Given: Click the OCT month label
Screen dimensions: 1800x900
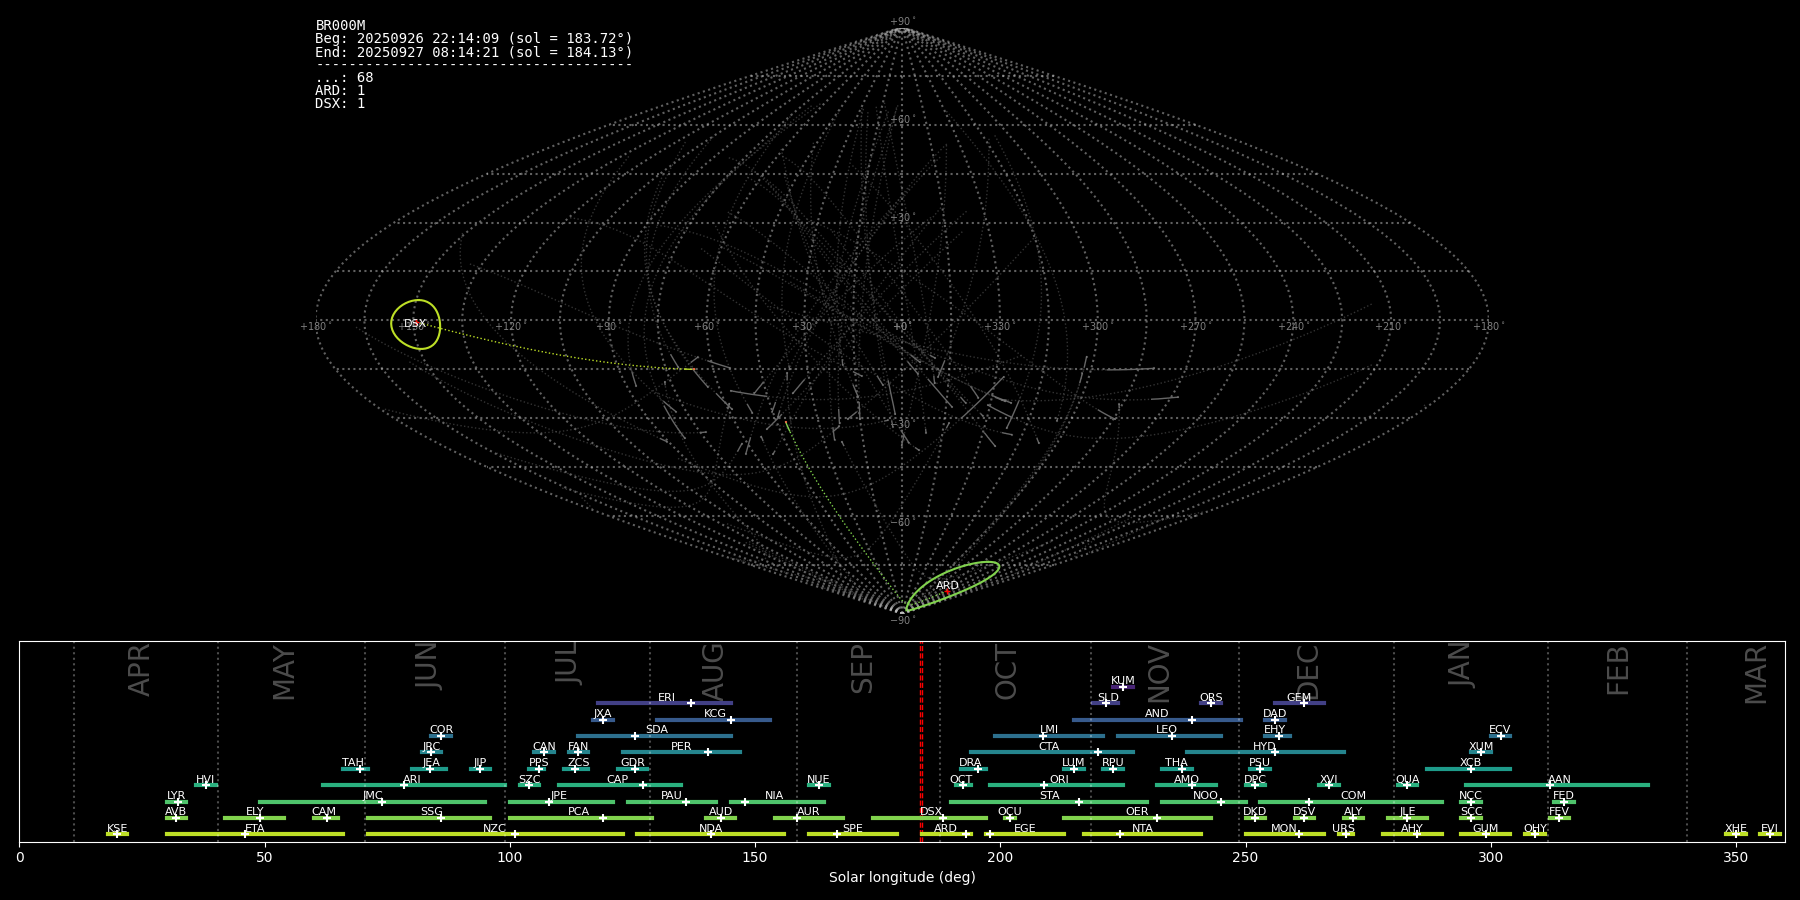Looking at the screenshot, I should coord(1006,672).
